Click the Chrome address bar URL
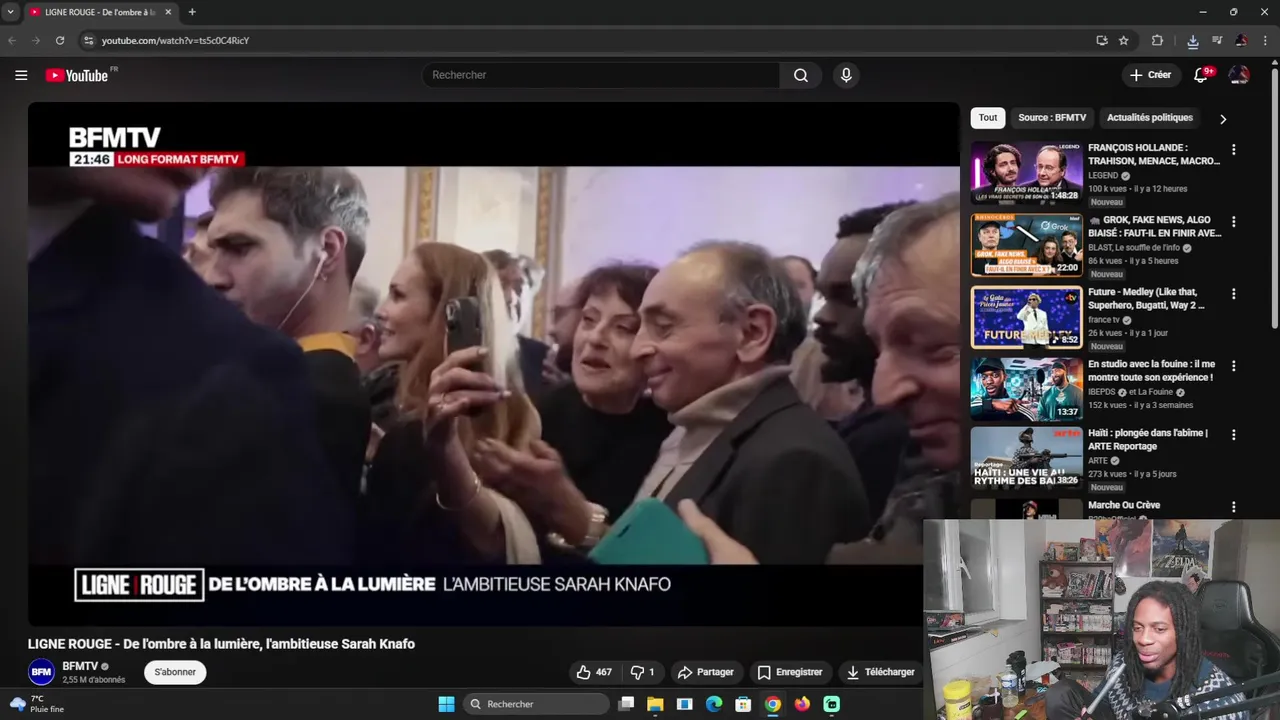Viewport: 1280px width, 720px height. click(x=175, y=41)
